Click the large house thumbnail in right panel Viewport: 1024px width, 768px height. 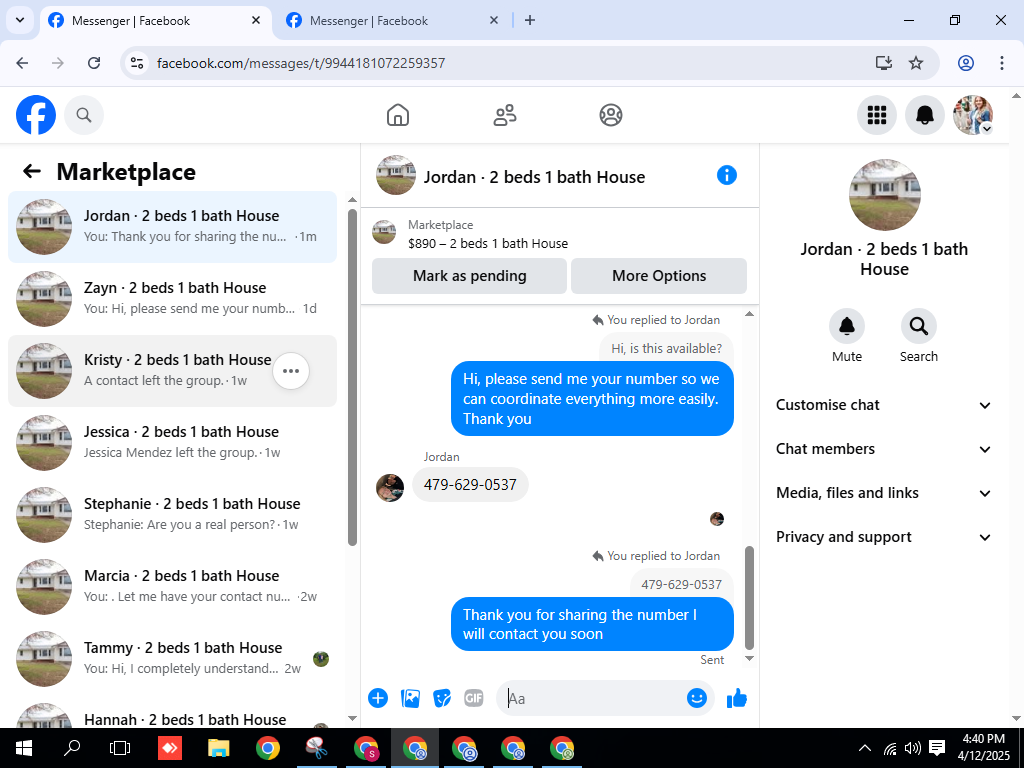[884, 195]
